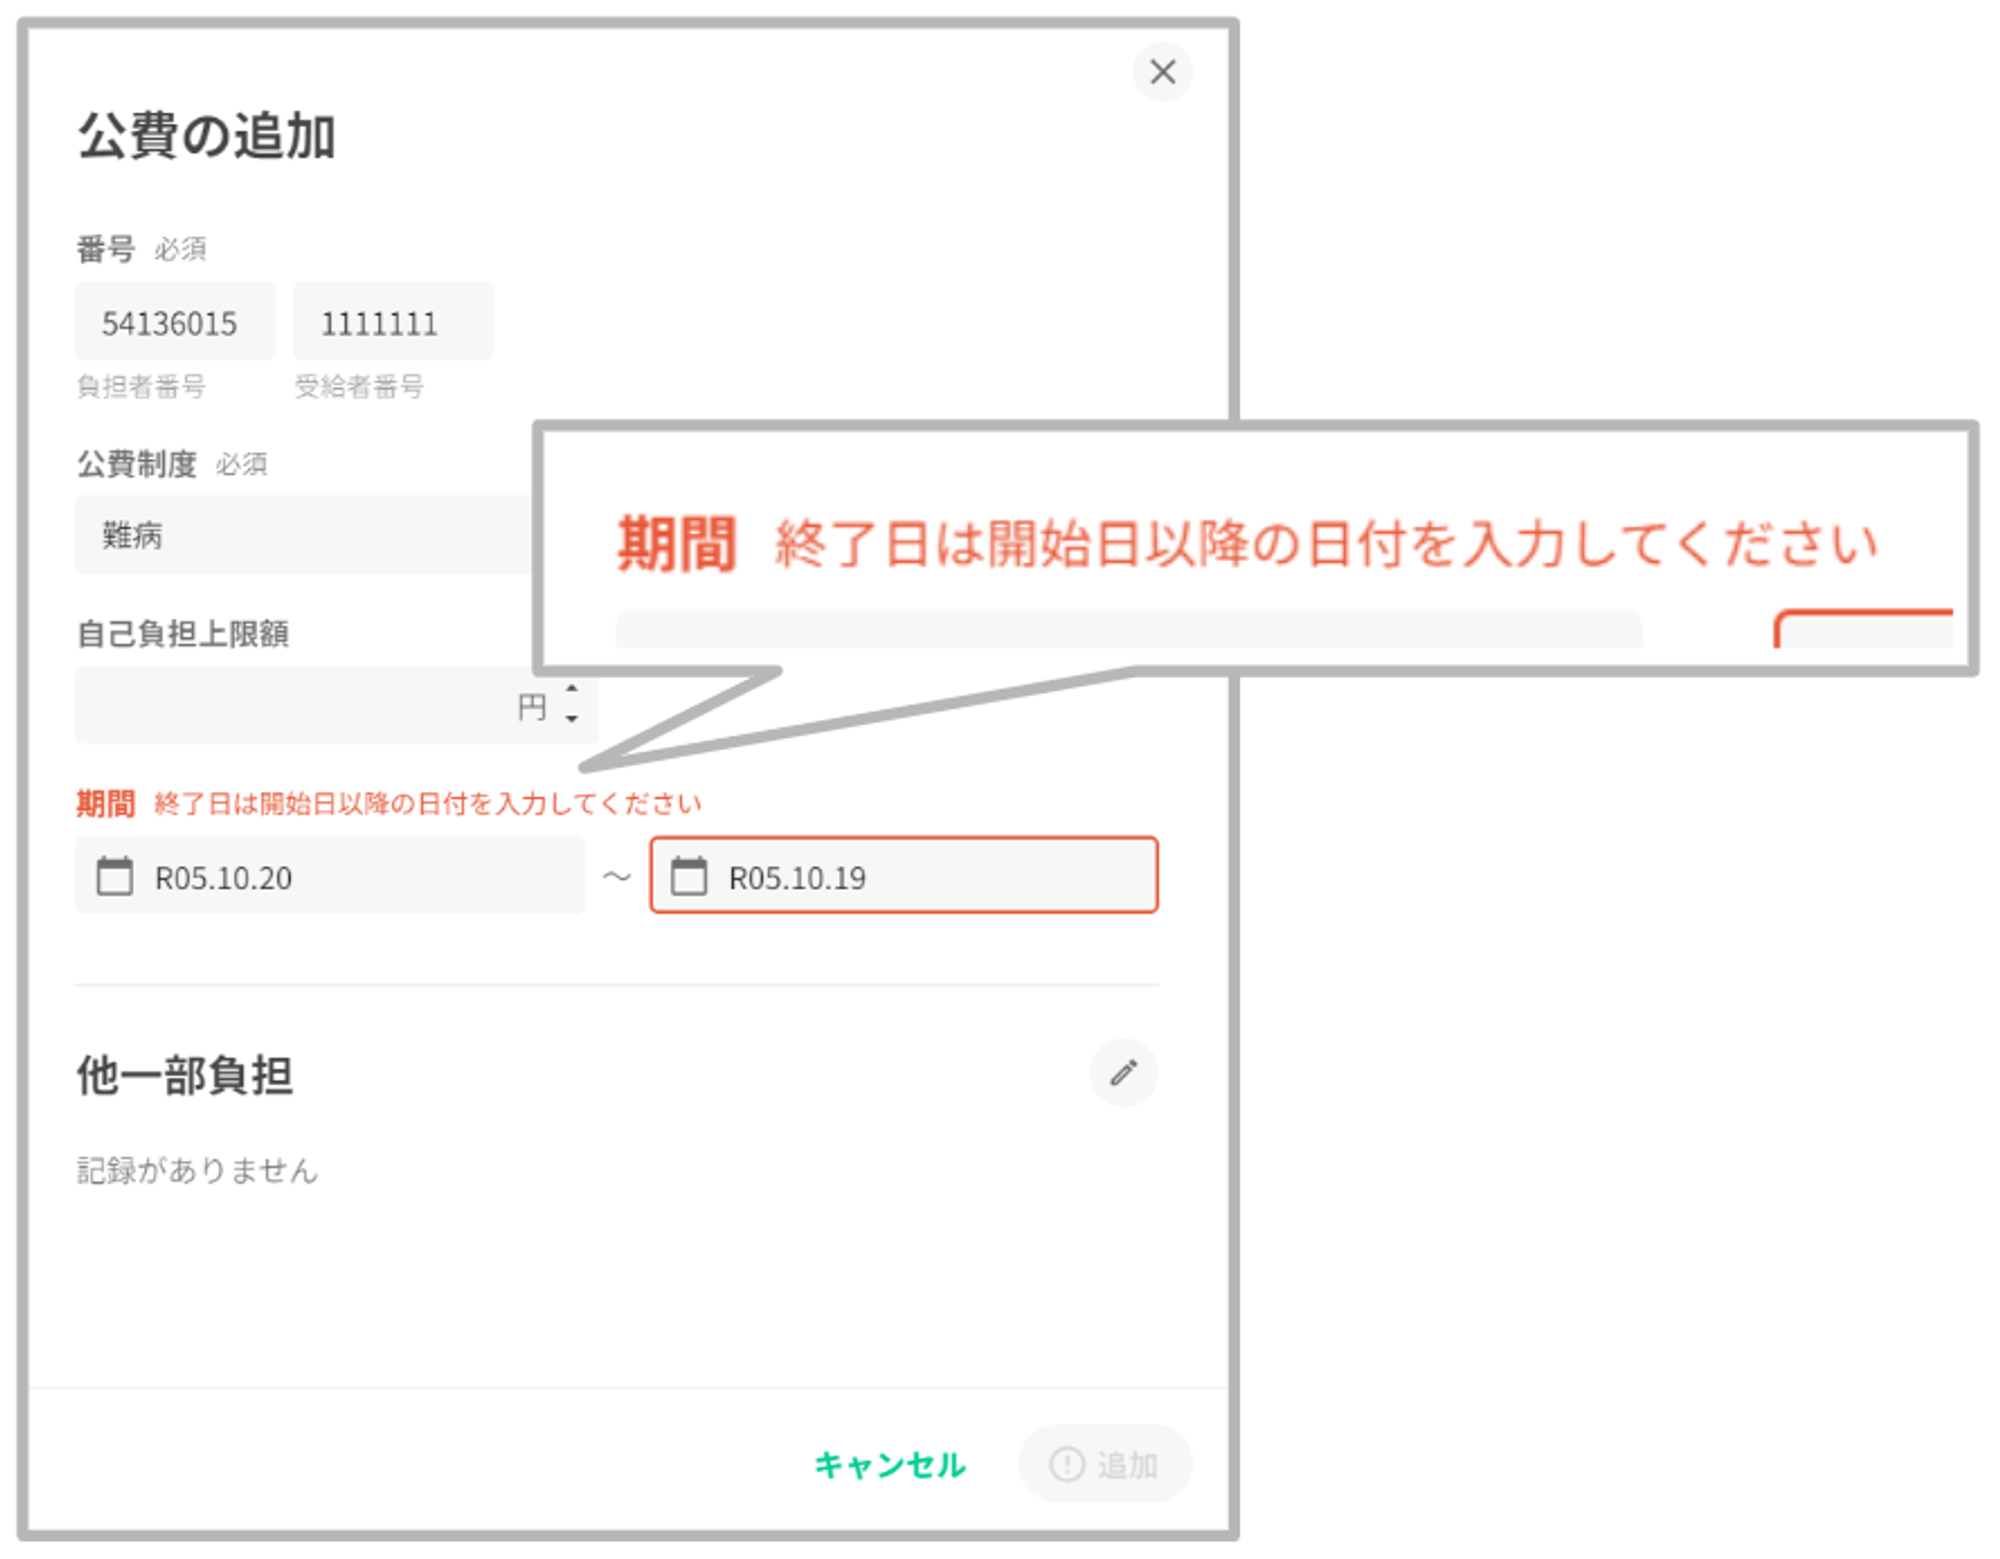Click the warning icon inside 追加 button

[x=1066, y=1464]
